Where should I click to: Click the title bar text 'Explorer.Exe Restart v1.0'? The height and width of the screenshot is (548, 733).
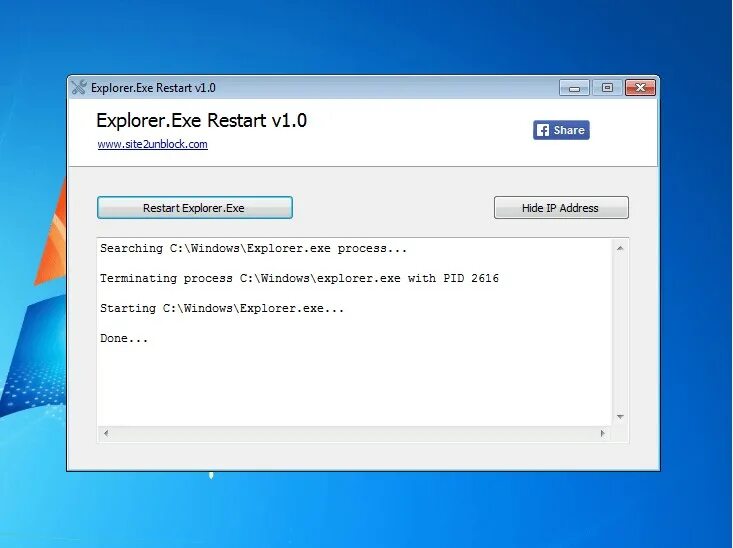tap(153, 88)
